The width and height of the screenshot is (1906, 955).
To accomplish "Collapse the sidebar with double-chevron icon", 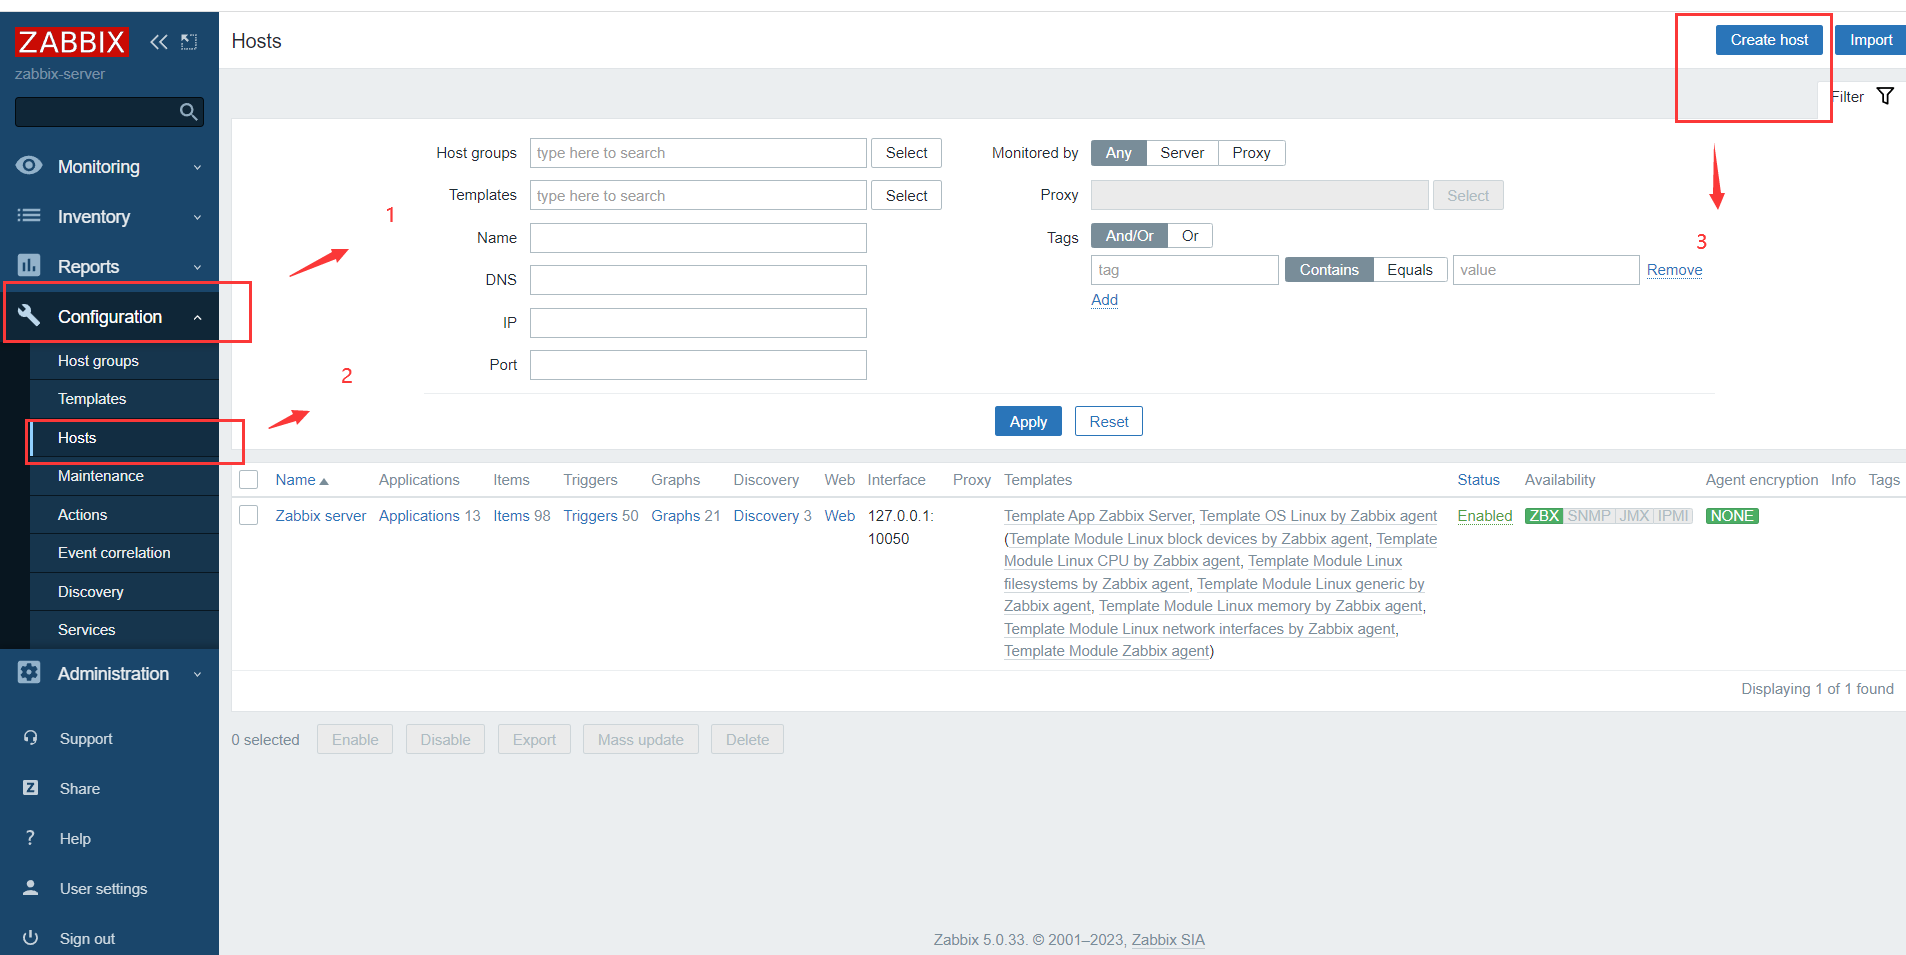I will tap(159, 42).
